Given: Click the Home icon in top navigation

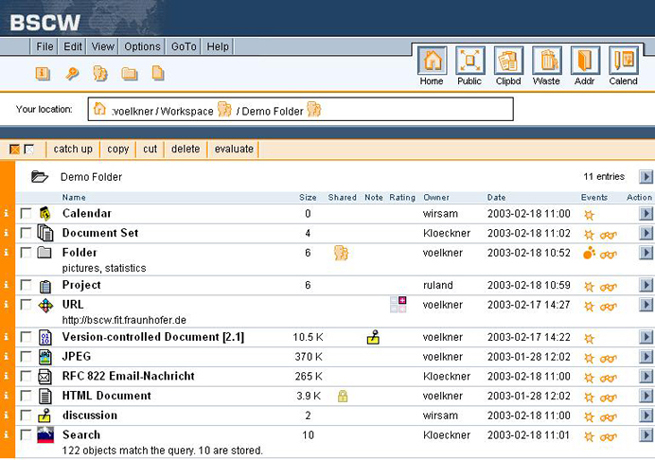Looking at the screenshot, I should pos(432,61).
